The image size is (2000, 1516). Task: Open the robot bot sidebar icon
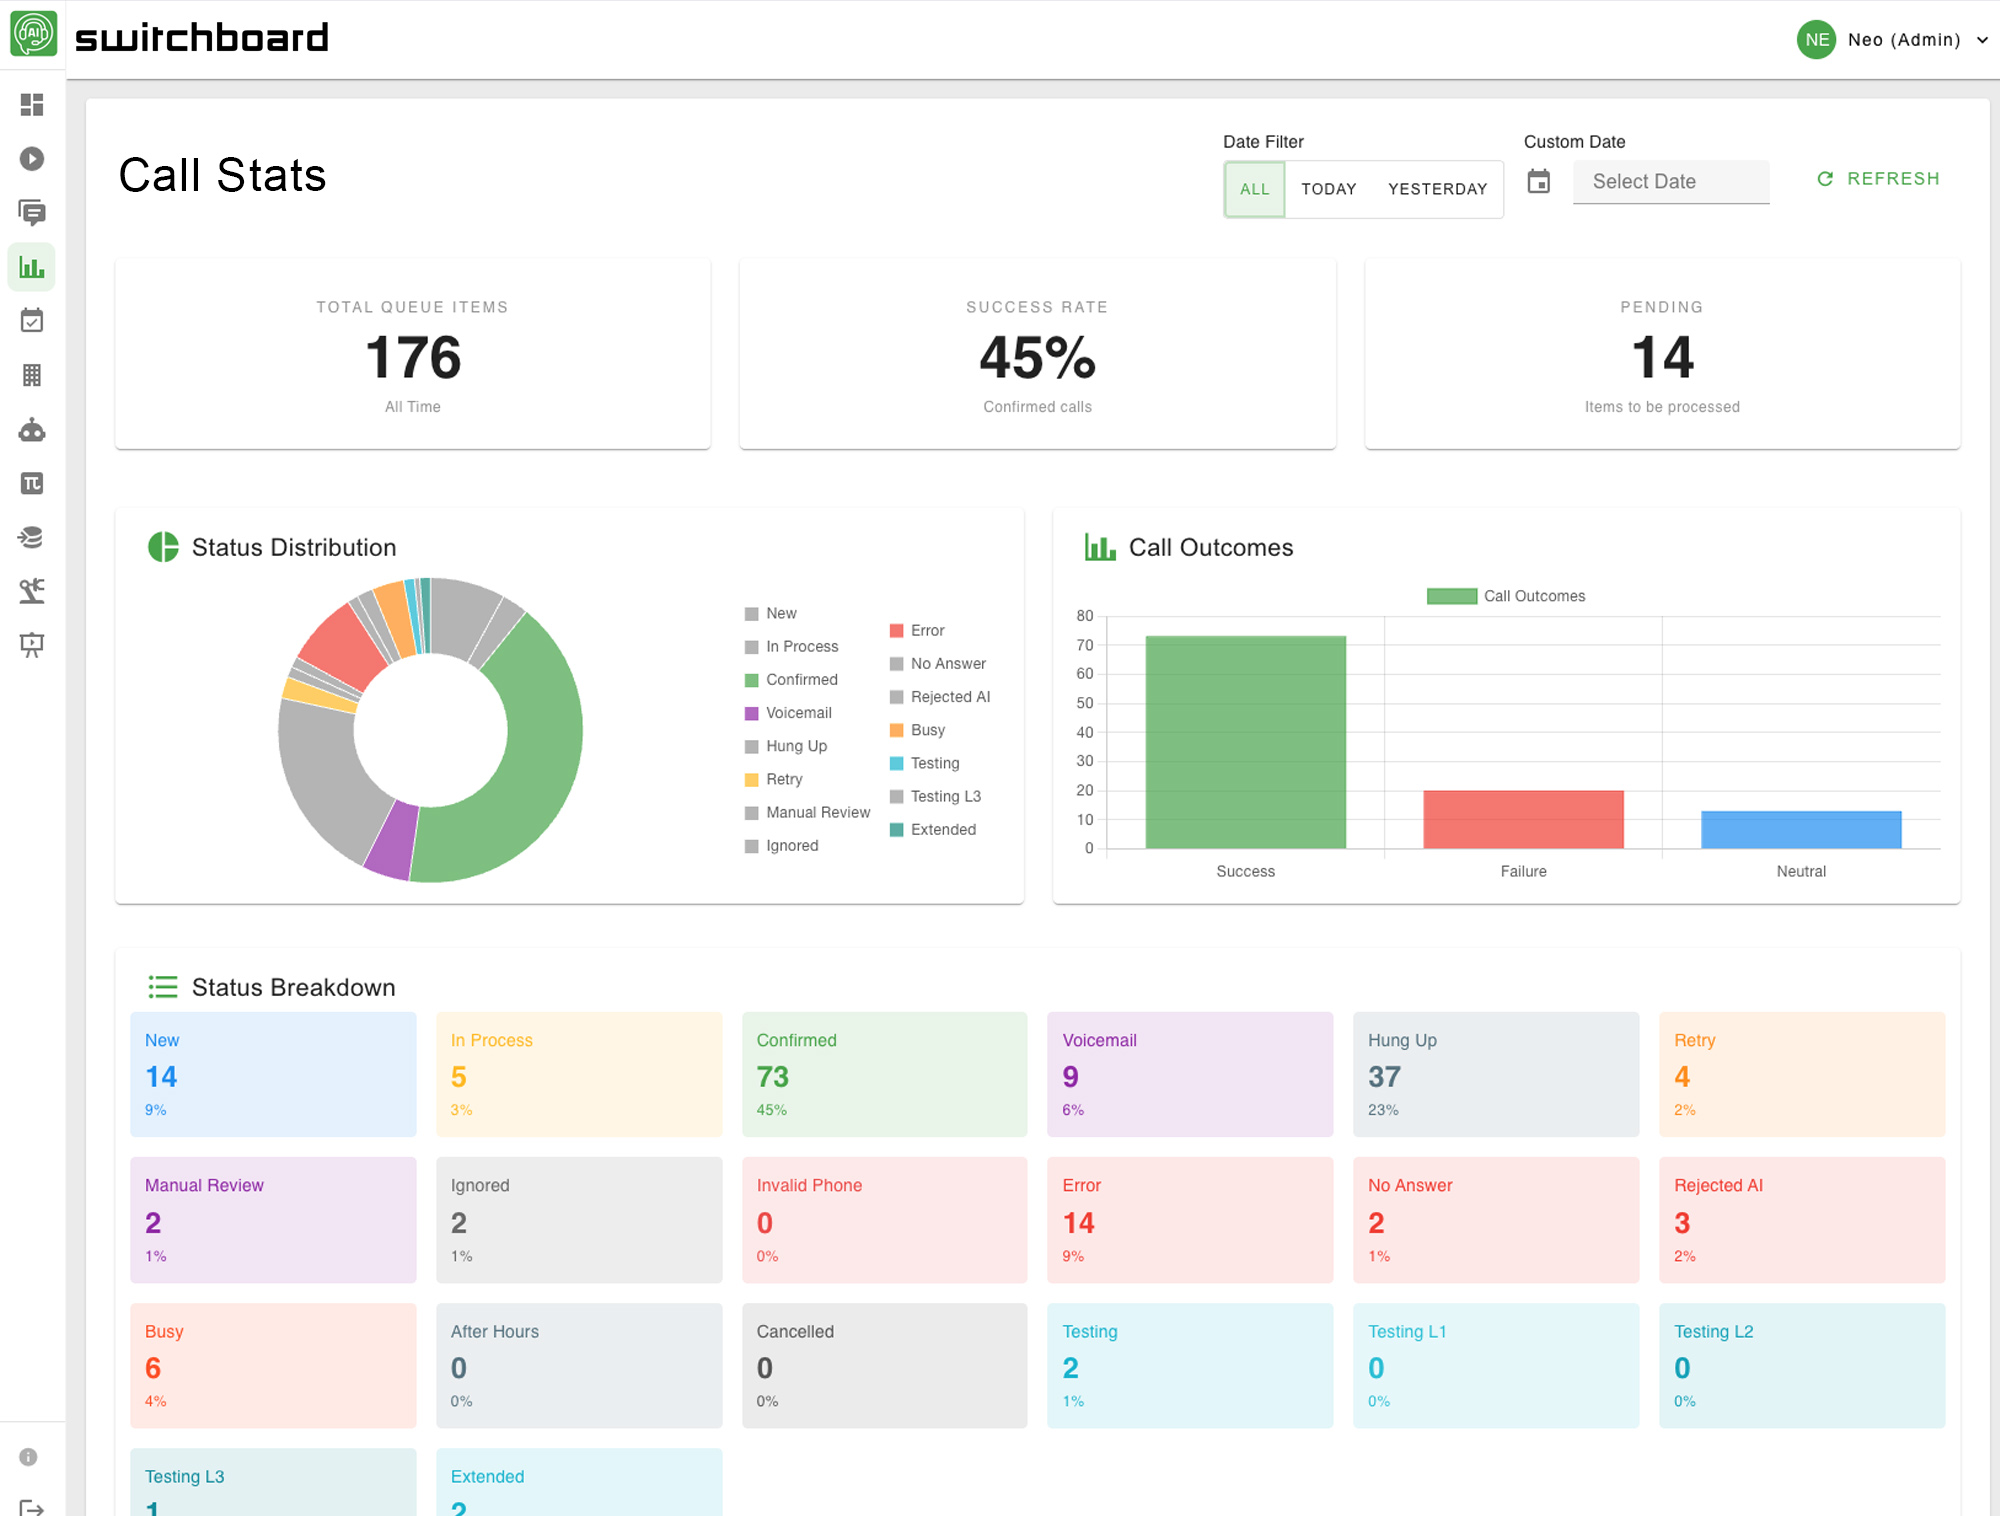(32, 430)
